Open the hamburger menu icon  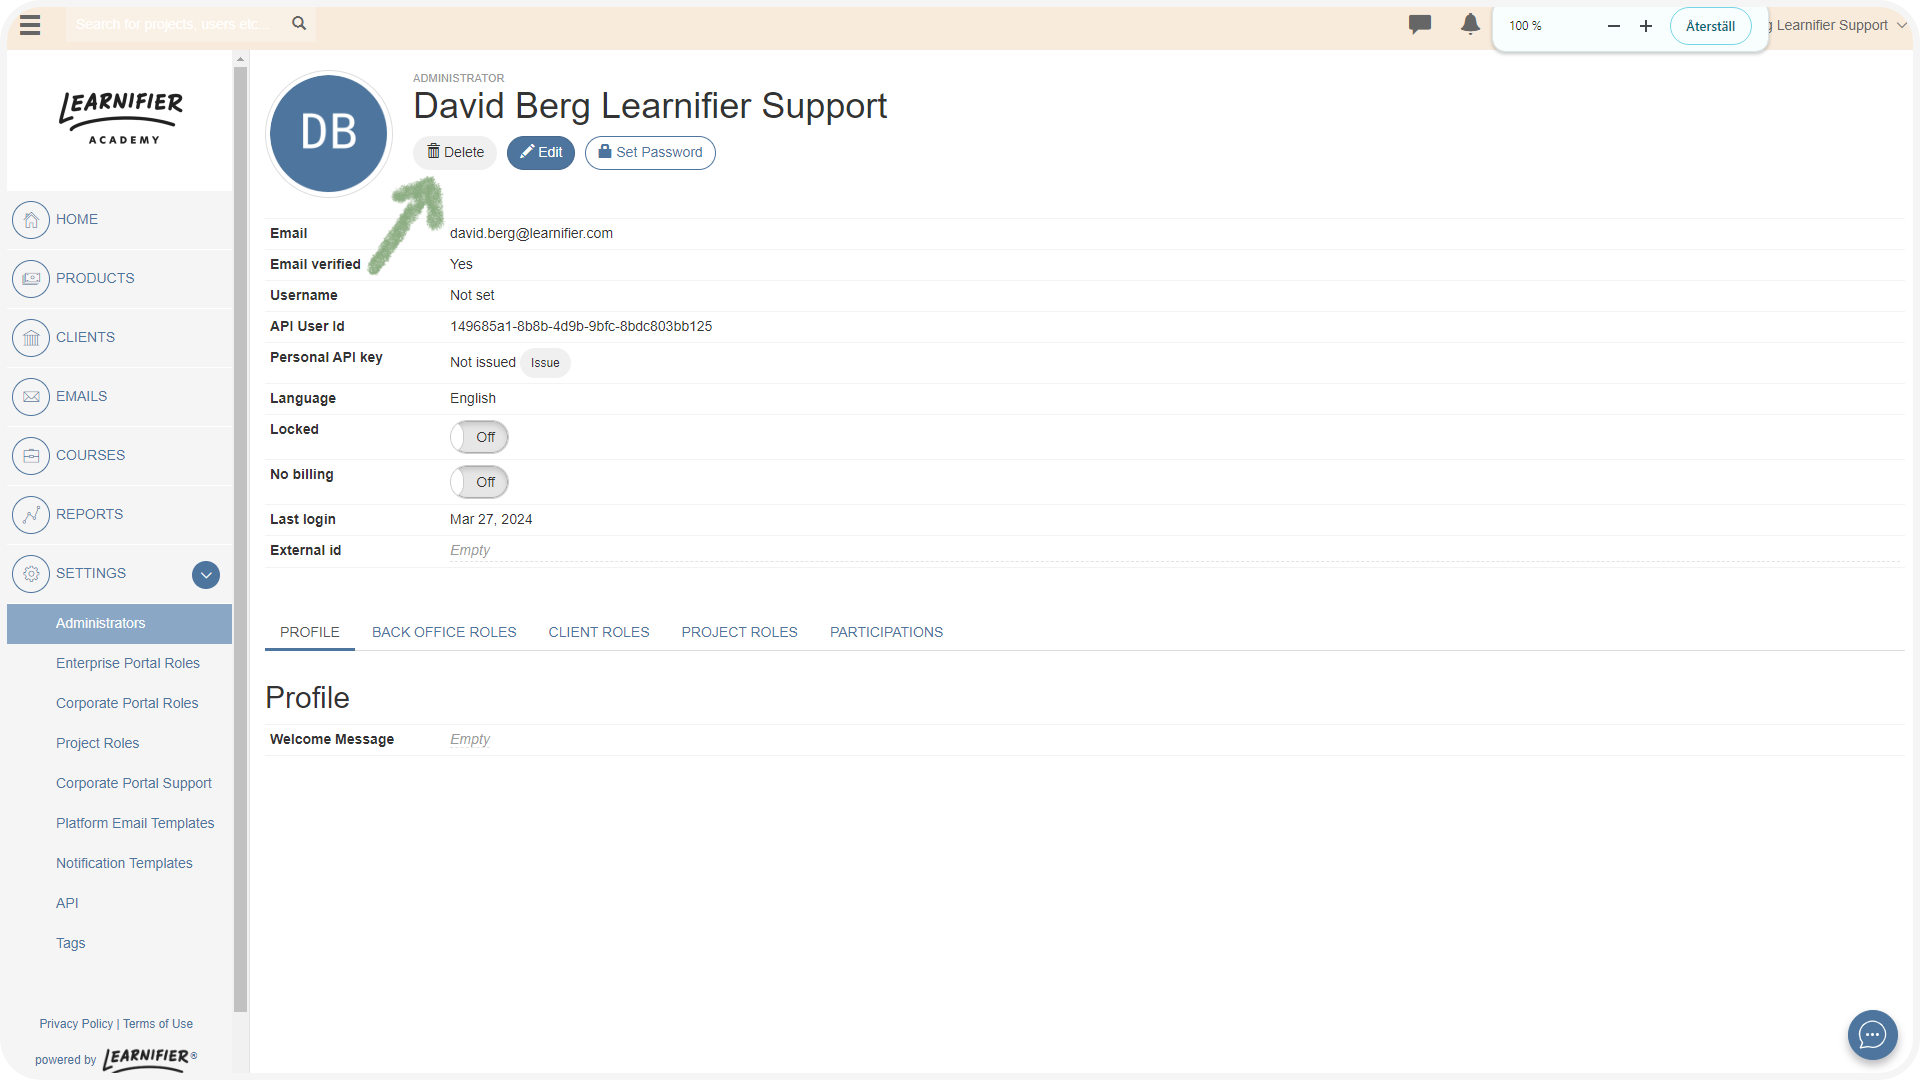point(30,25)
